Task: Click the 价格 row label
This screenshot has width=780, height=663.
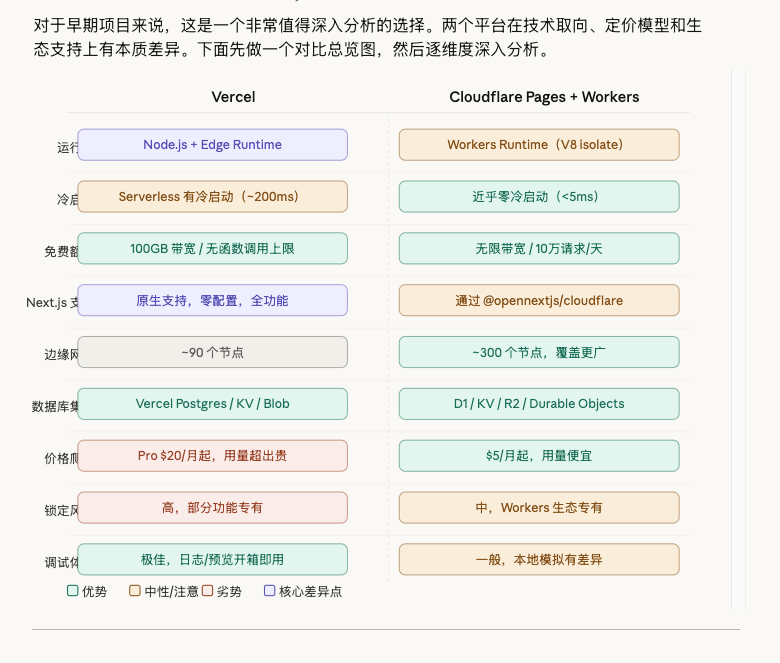Action: pos(61,458)
